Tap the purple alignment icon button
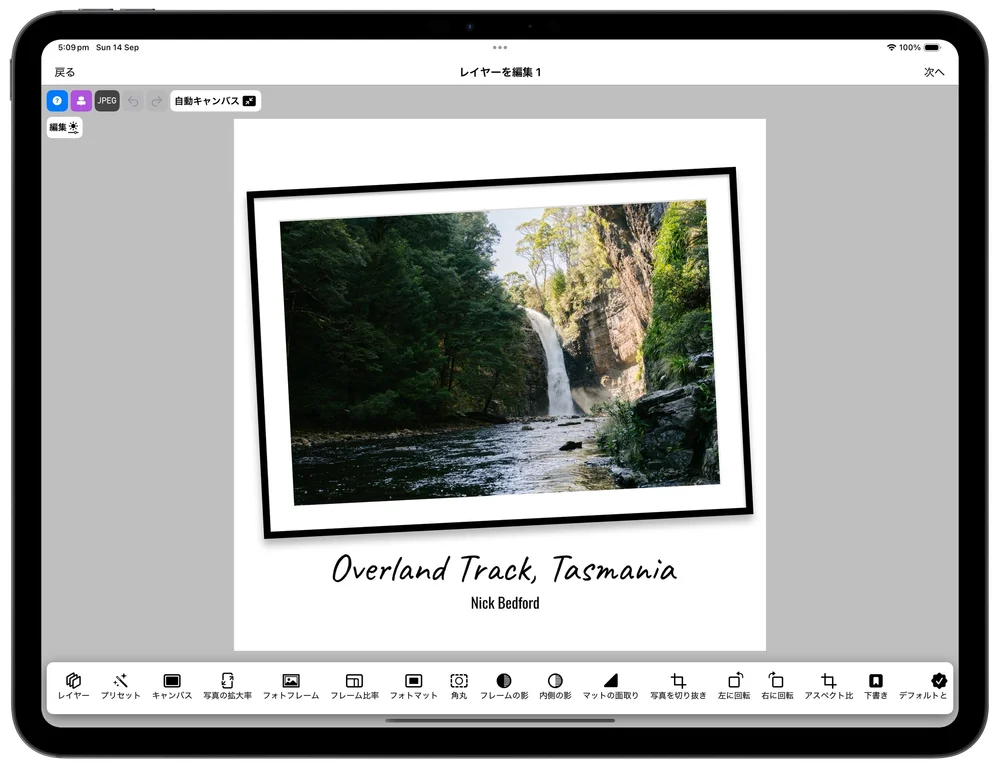This screenshot has width=1000, height=767. (x=82, y=101)
